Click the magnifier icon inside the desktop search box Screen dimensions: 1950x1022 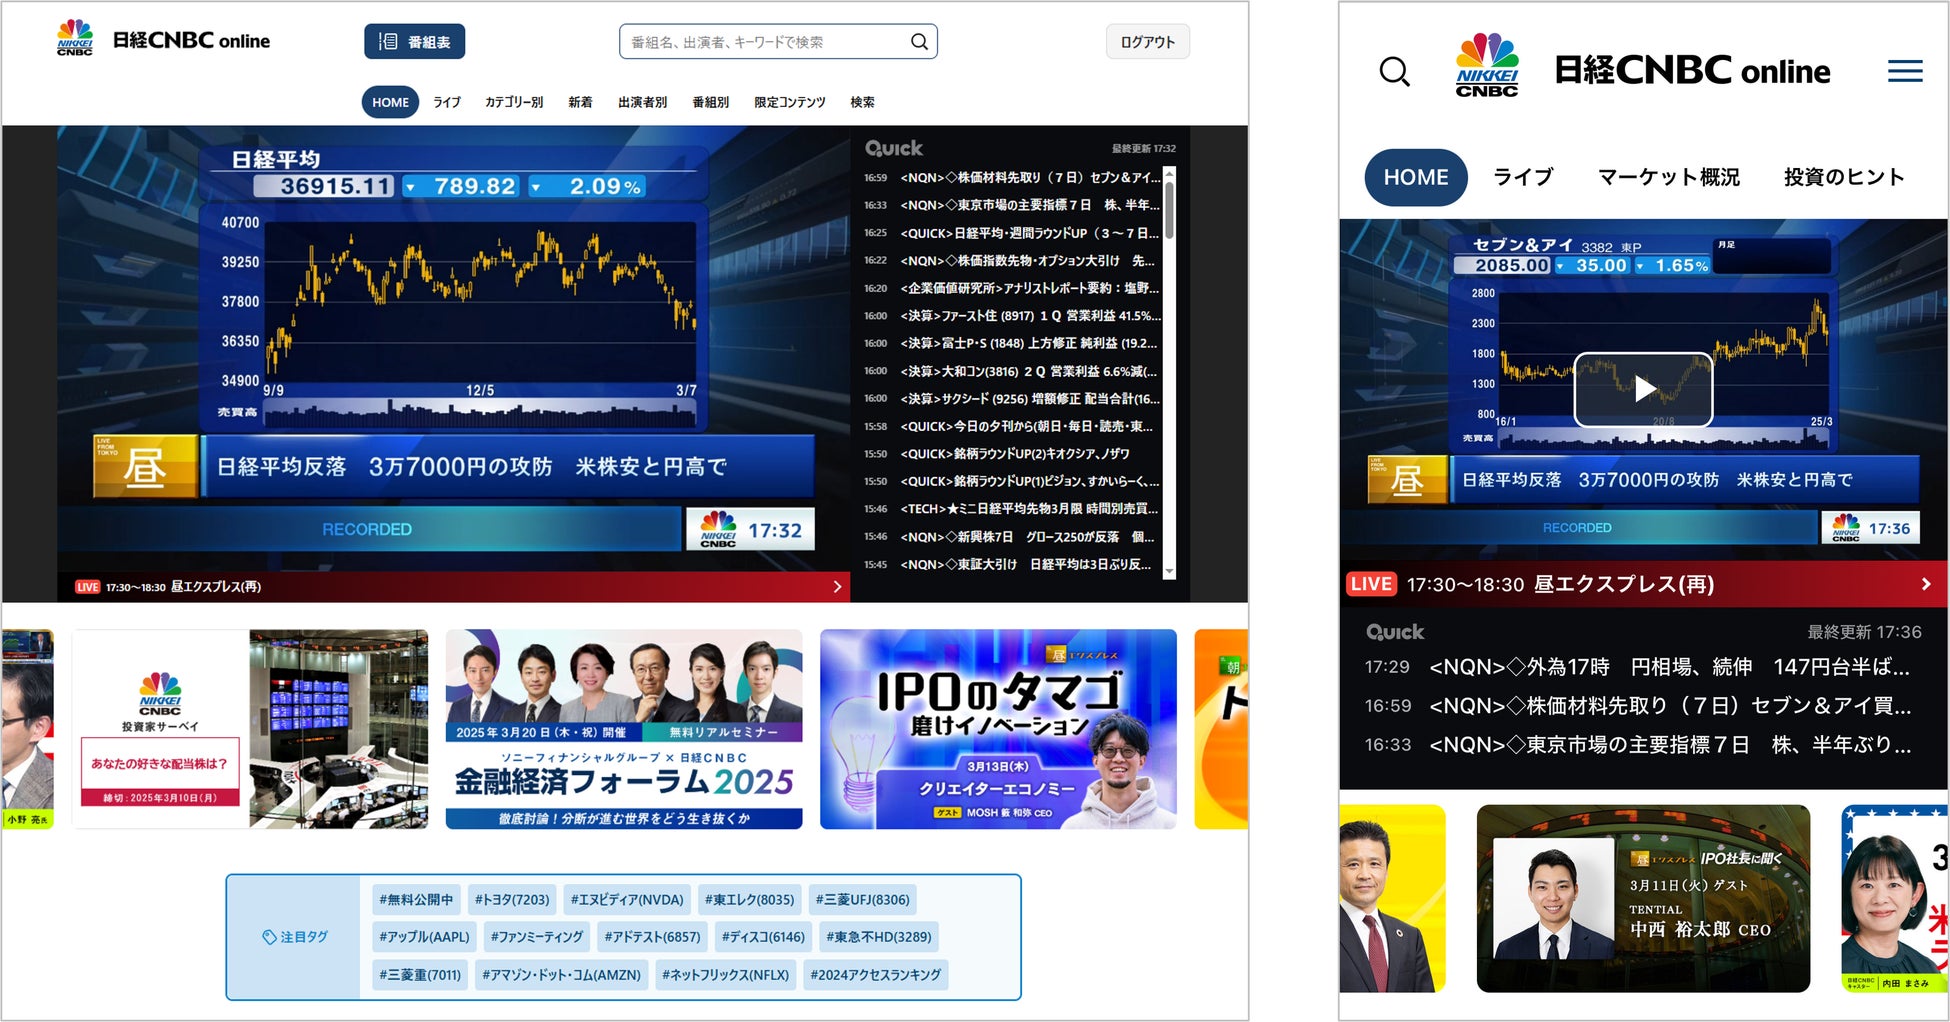tap(919, 42)
